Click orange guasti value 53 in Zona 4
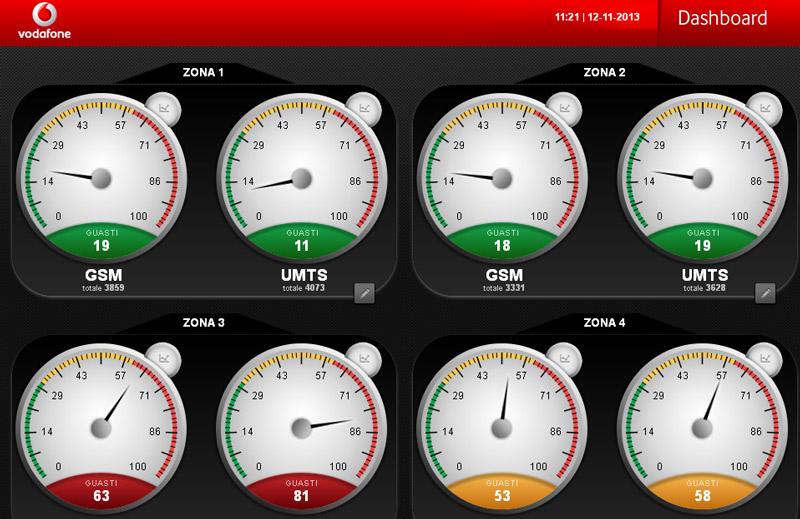This screenshot has width=800, height=519. (502, 496)
